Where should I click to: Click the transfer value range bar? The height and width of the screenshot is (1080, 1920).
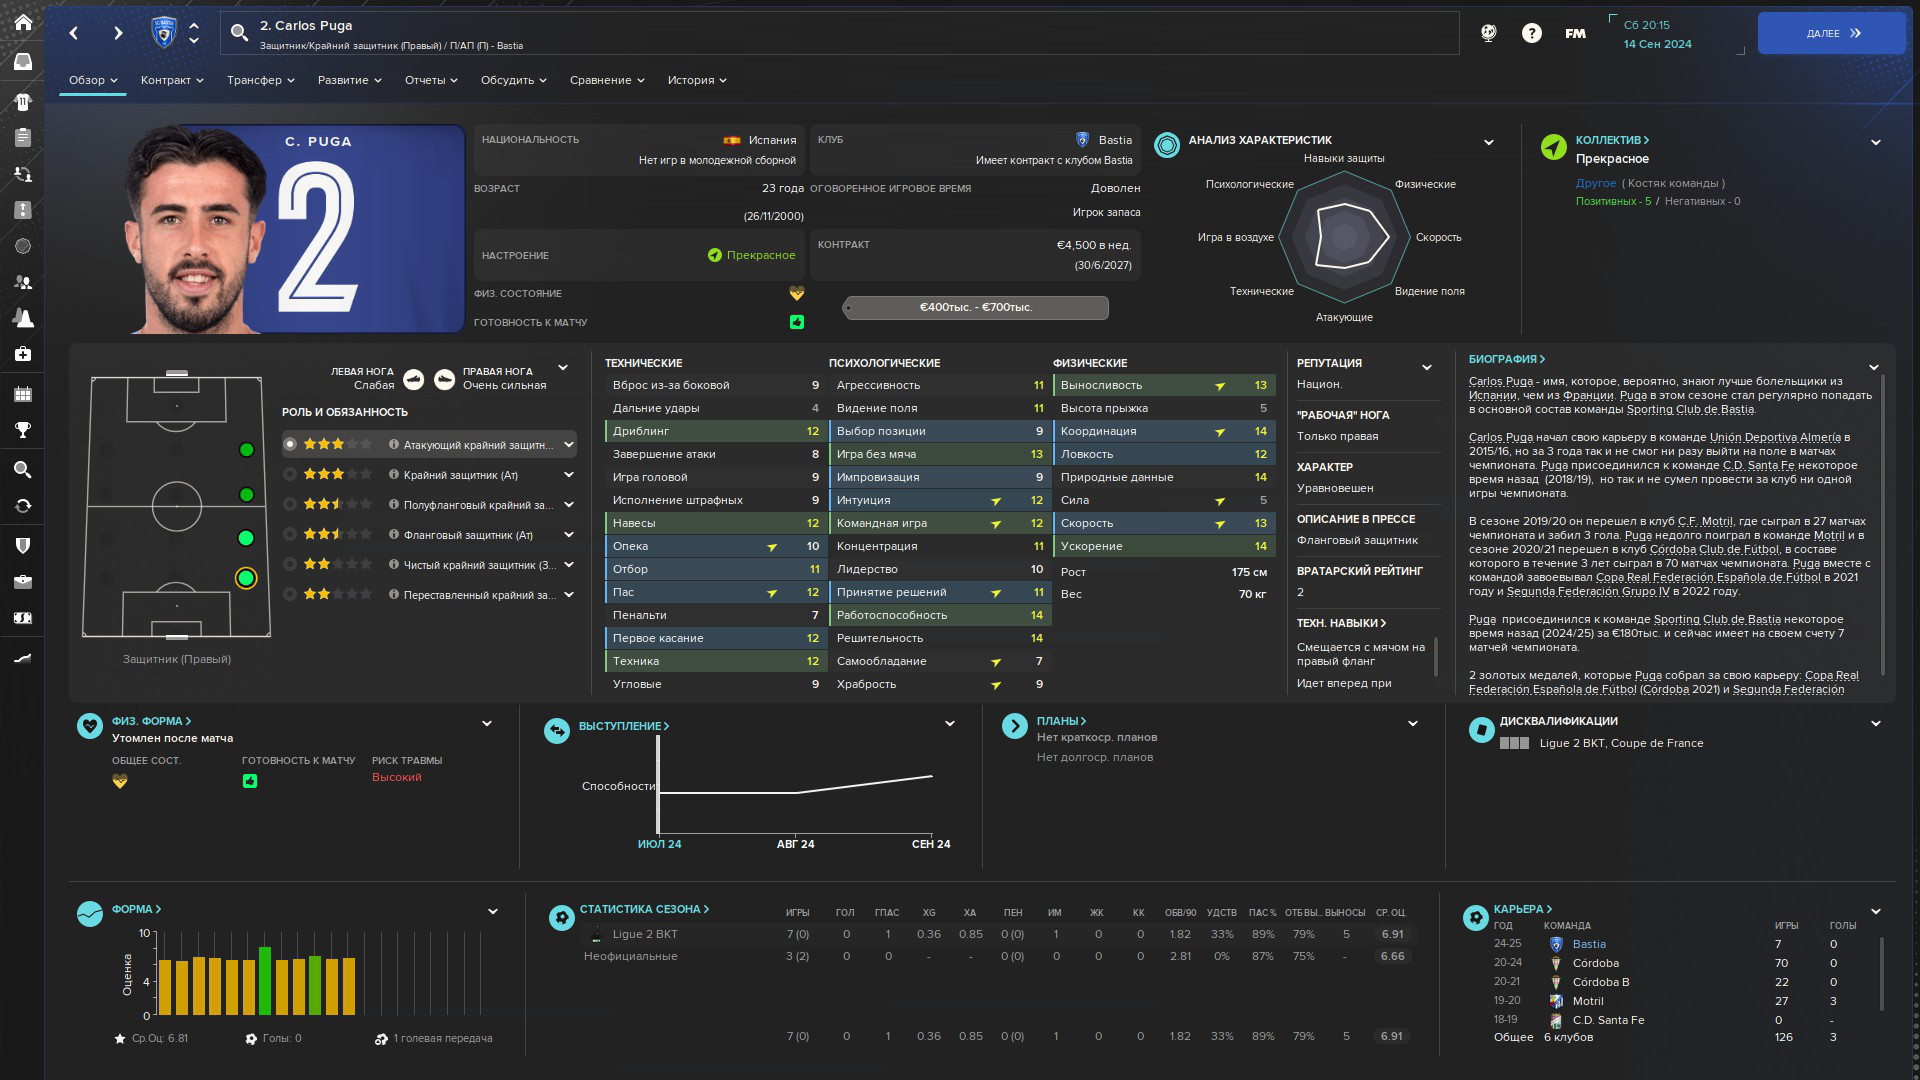975,308
